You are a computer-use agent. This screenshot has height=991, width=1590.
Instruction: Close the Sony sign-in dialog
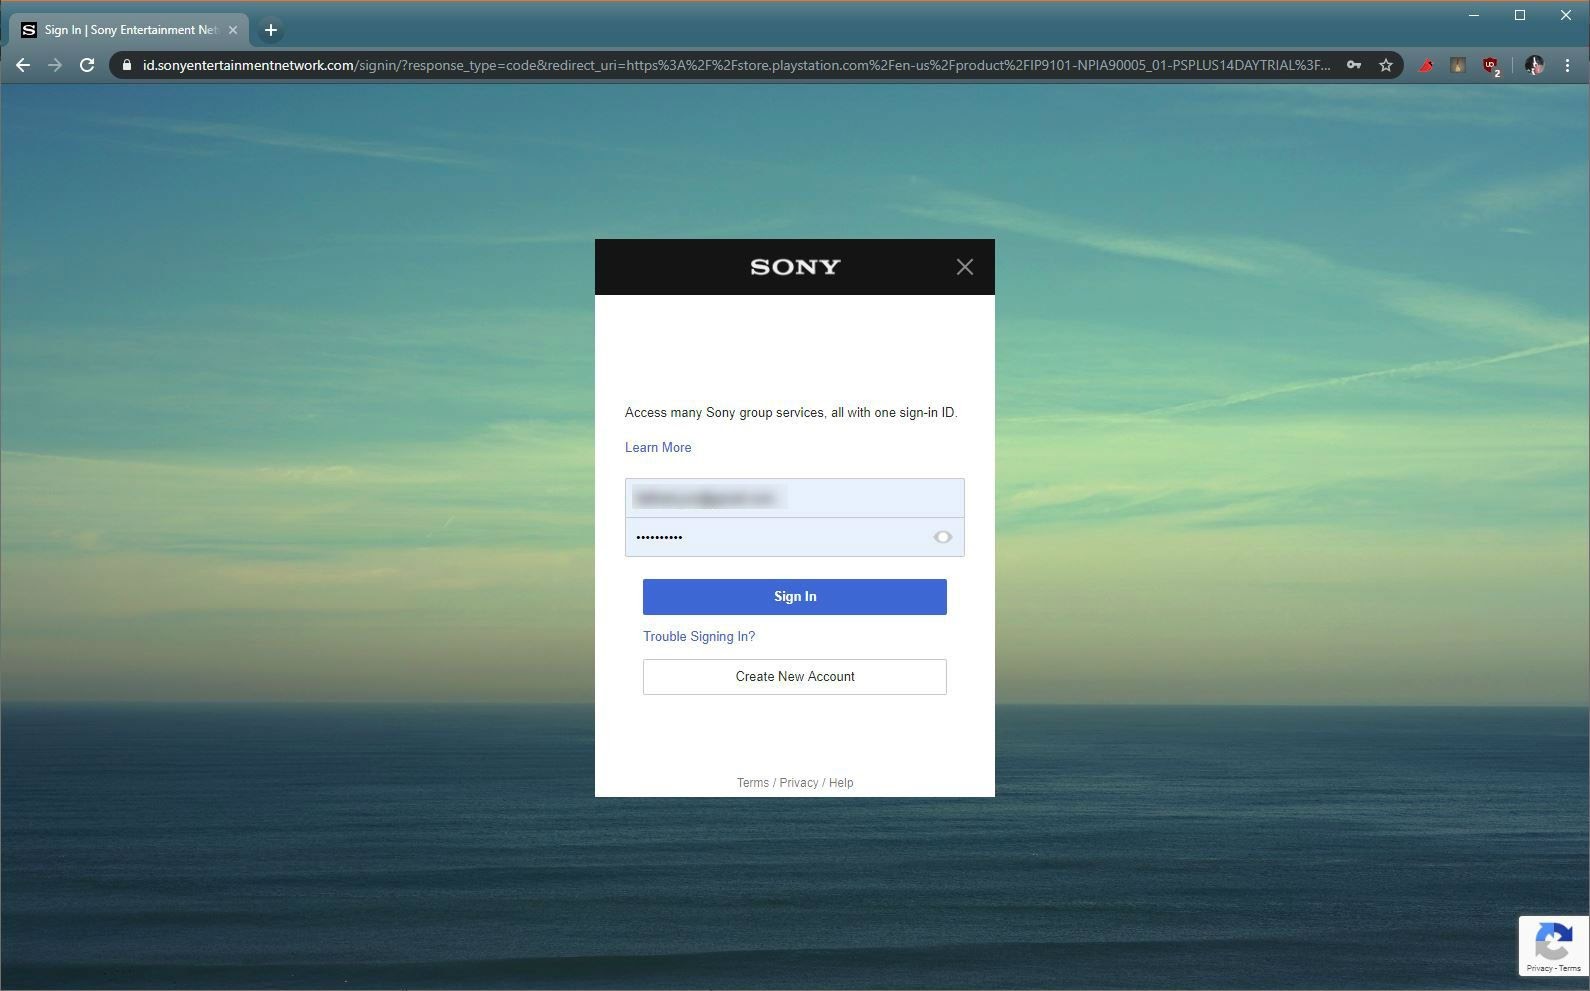coord(964,267)
